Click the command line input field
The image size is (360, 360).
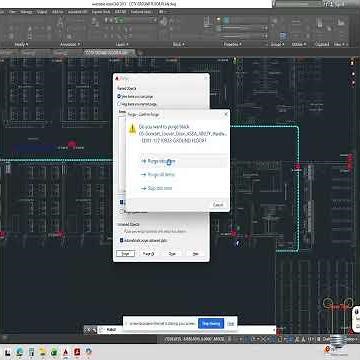(188, 330)
